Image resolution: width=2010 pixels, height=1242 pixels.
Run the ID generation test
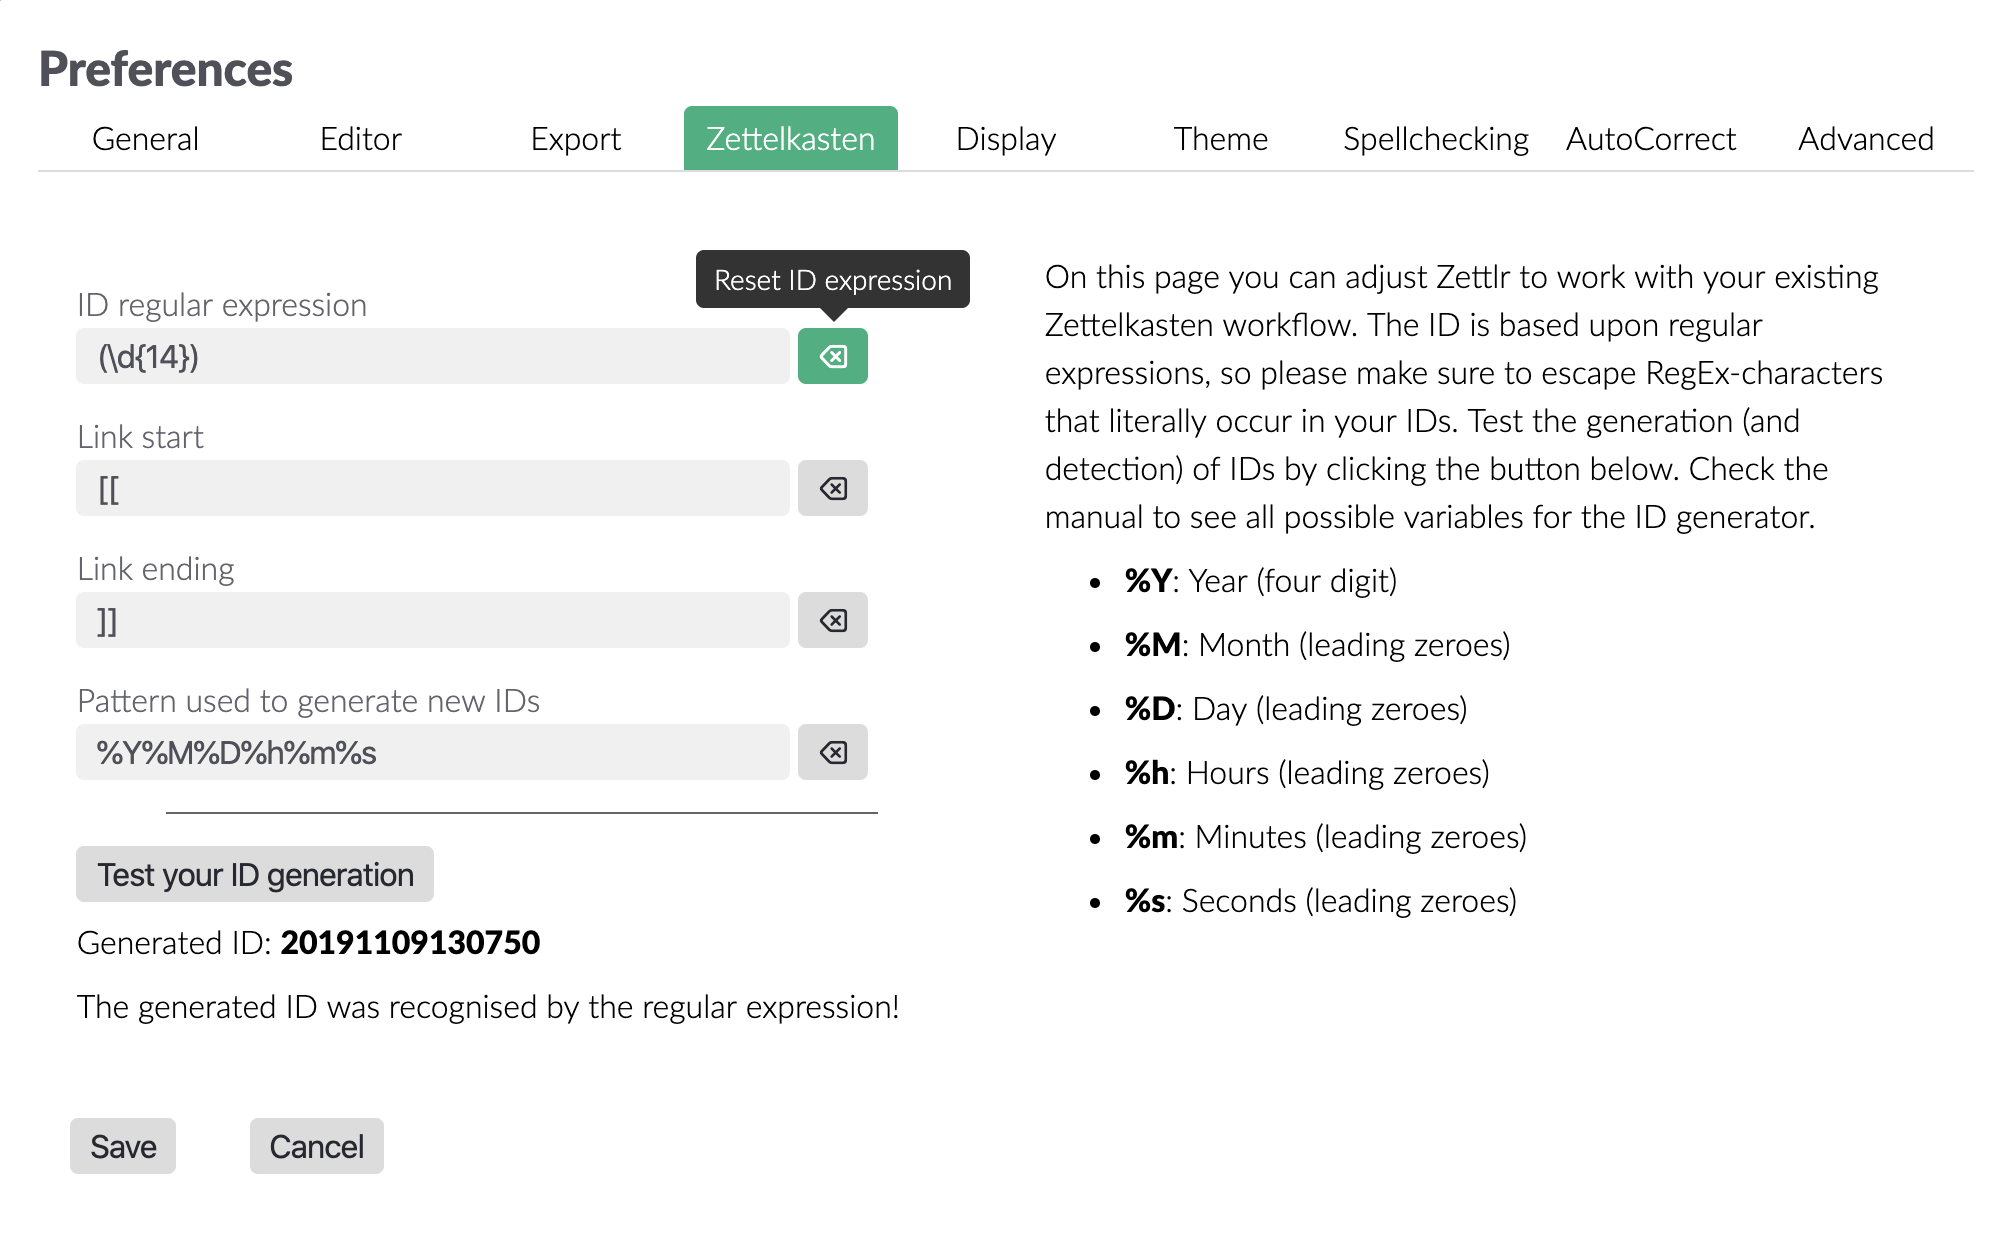tap(254, 874)
